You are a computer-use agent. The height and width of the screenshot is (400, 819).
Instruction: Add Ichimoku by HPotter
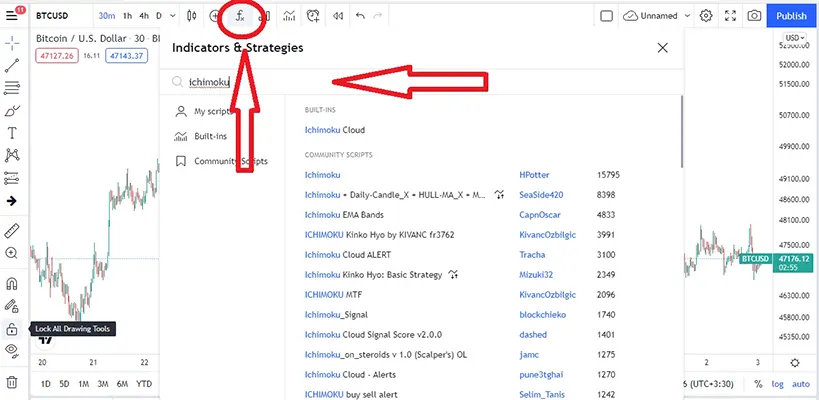322,175
